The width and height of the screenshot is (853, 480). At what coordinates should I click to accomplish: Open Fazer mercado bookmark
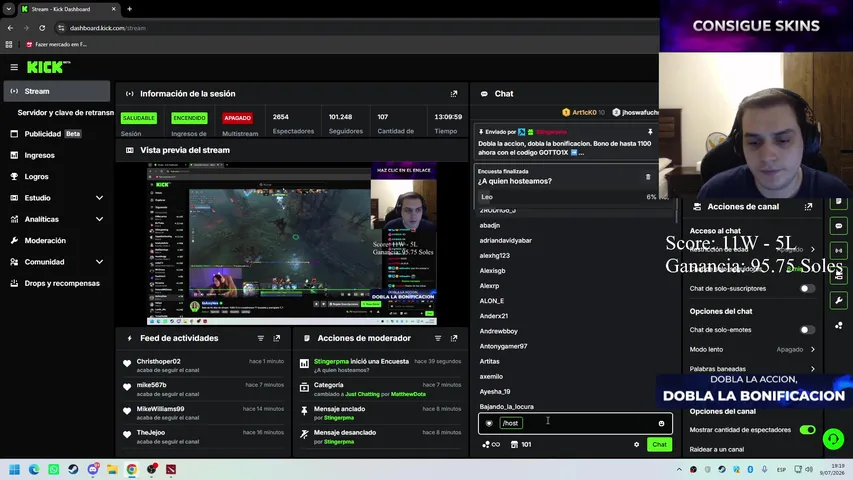[x=57, y=45]
